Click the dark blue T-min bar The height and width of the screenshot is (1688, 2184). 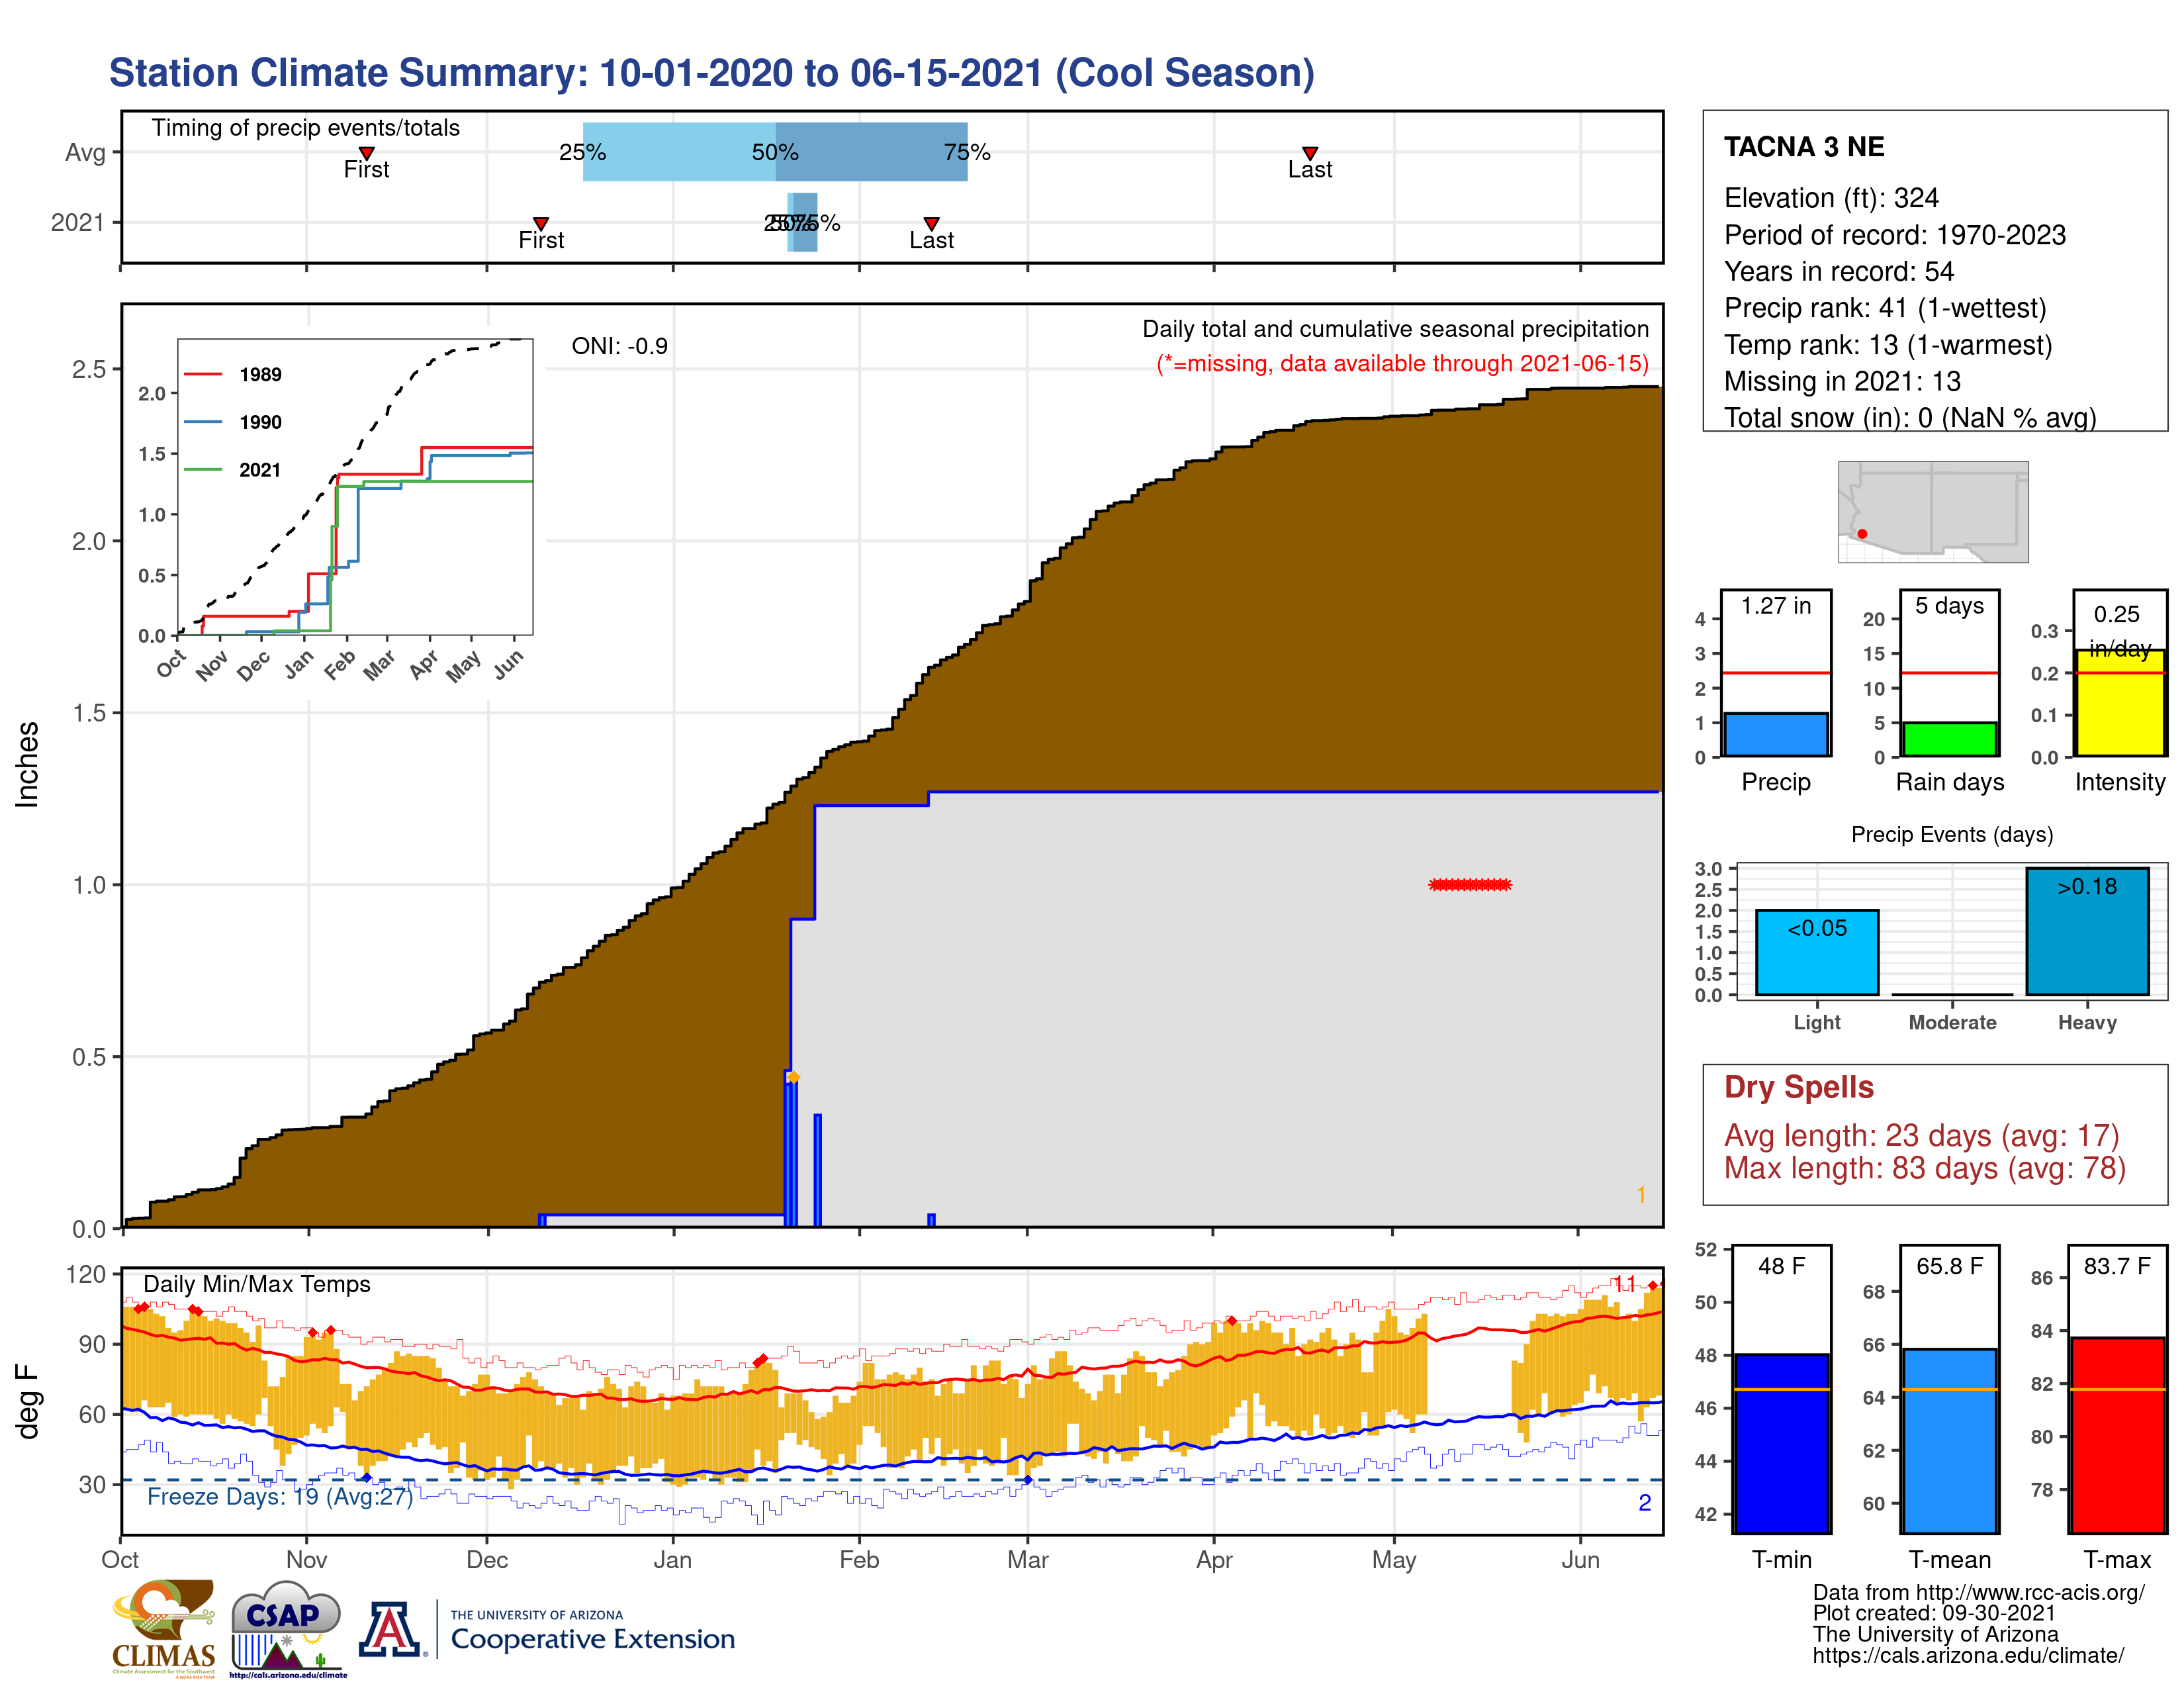[x=1781, y=1443]
